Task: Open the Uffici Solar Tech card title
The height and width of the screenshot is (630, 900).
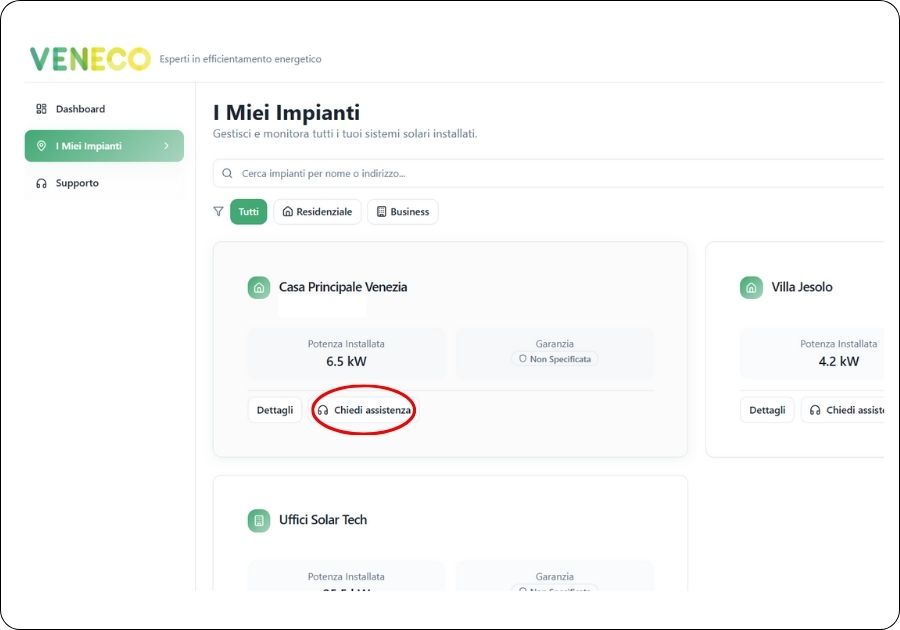Action: [x=322, y=520]
